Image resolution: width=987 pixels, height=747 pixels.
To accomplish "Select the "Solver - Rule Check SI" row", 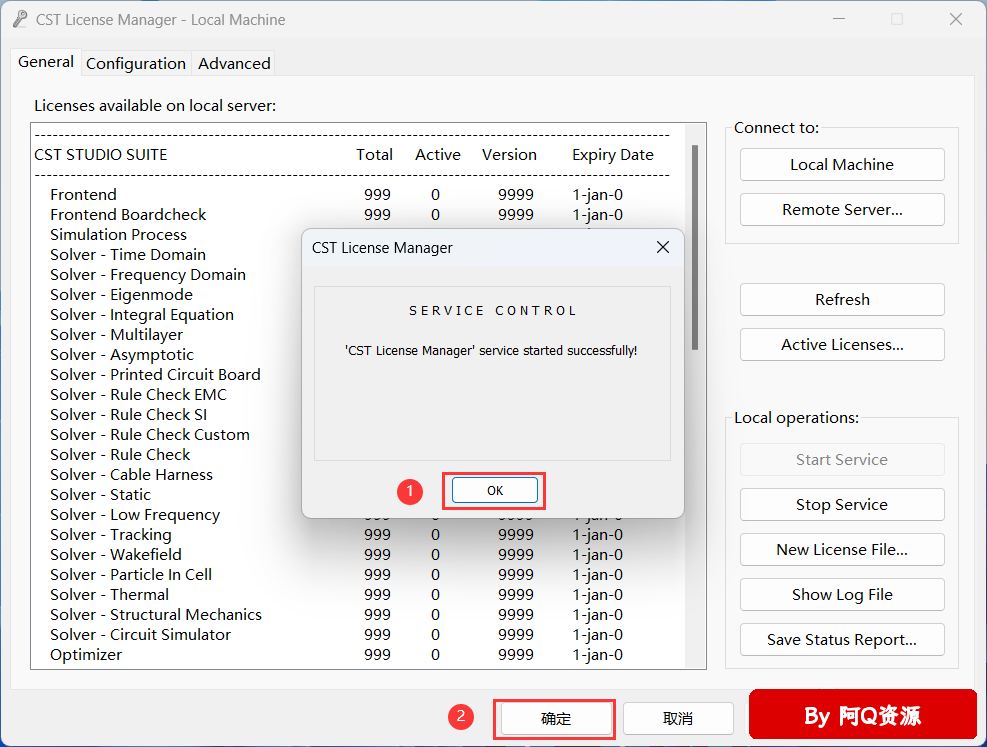I will pos(128,415).
